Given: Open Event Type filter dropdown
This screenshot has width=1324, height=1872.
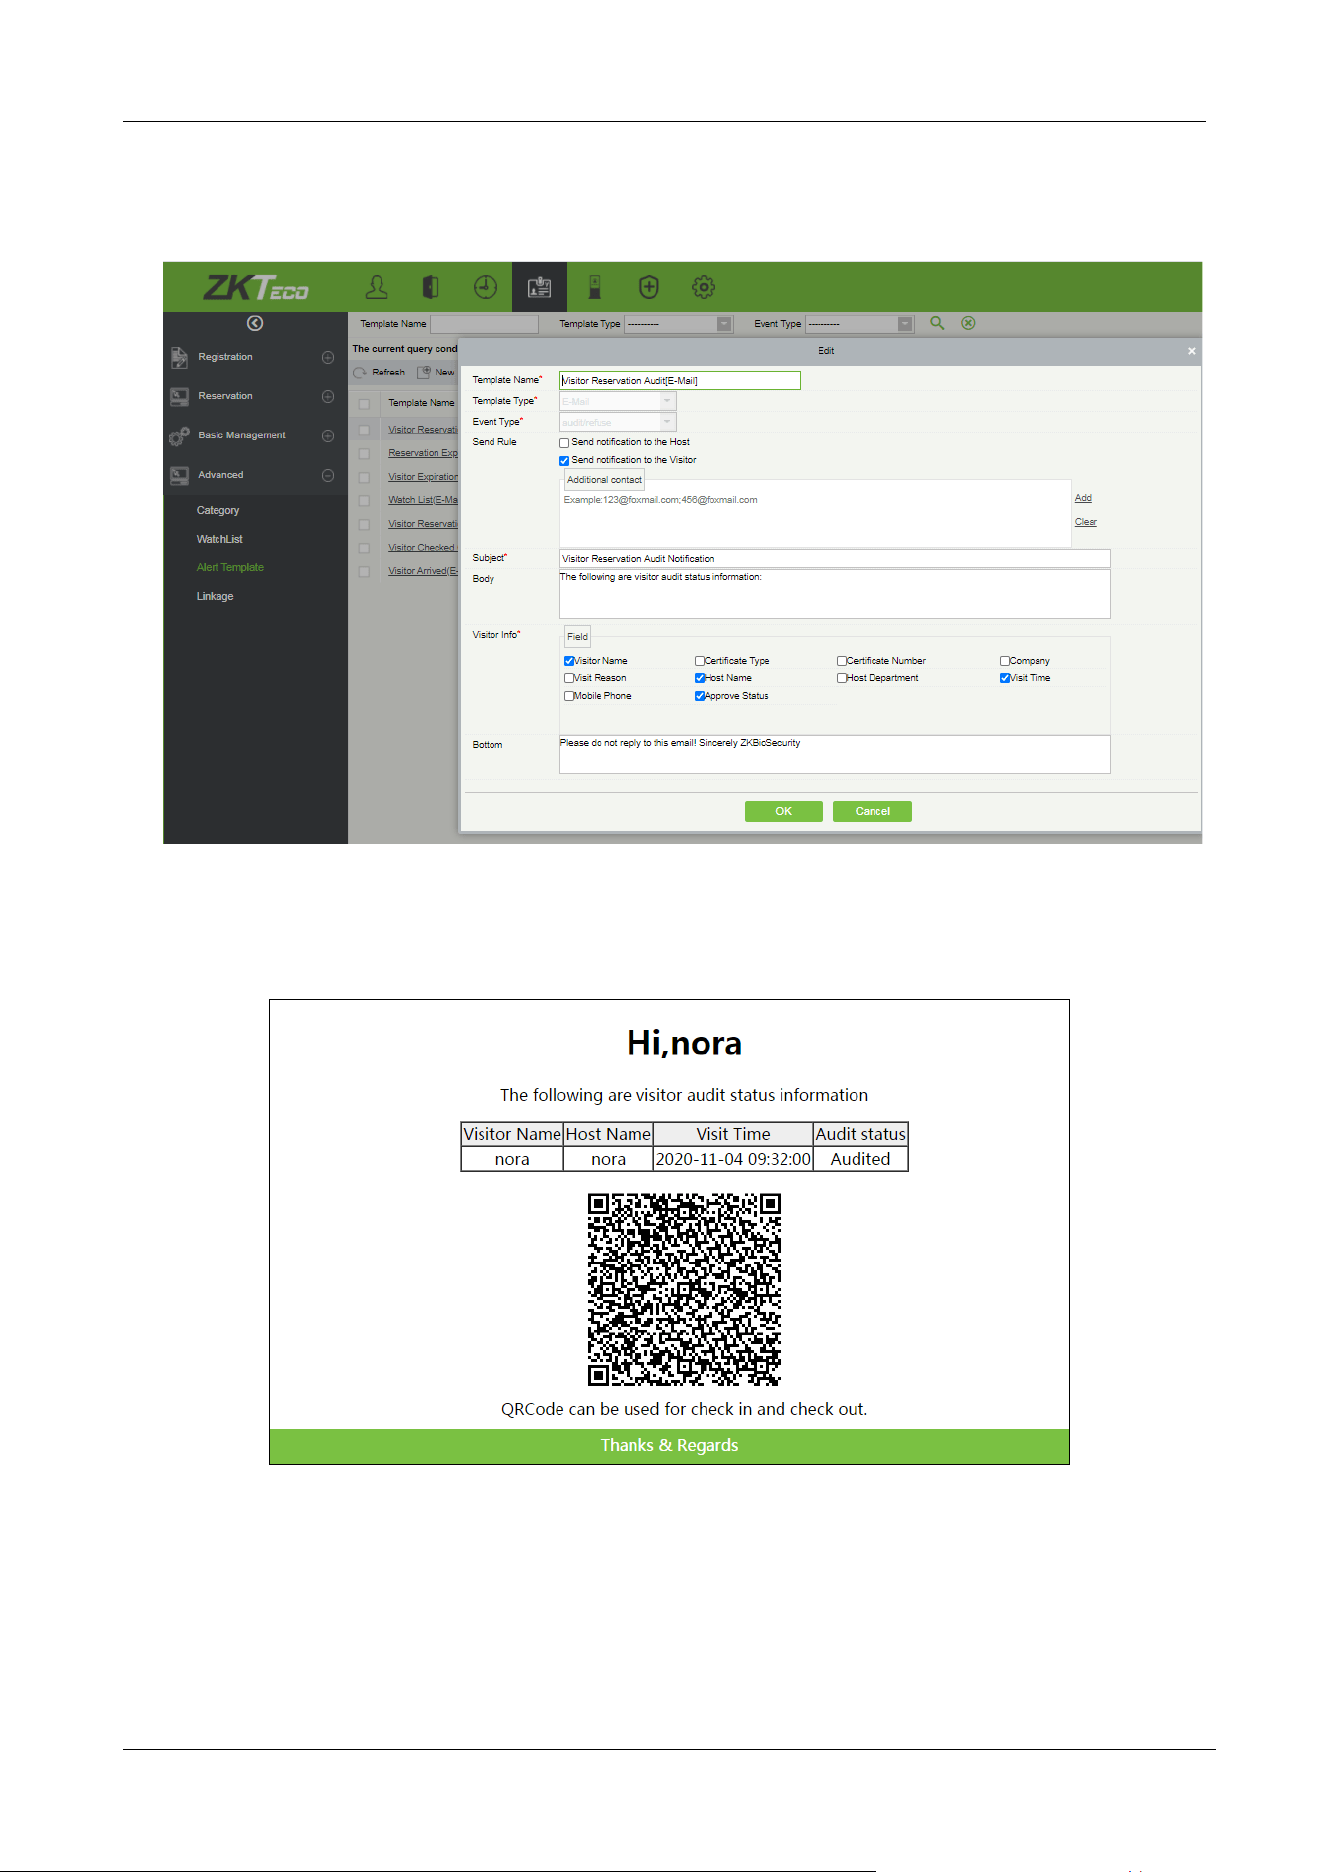Looking at the screenshot, I should click(x=905, y=324).
